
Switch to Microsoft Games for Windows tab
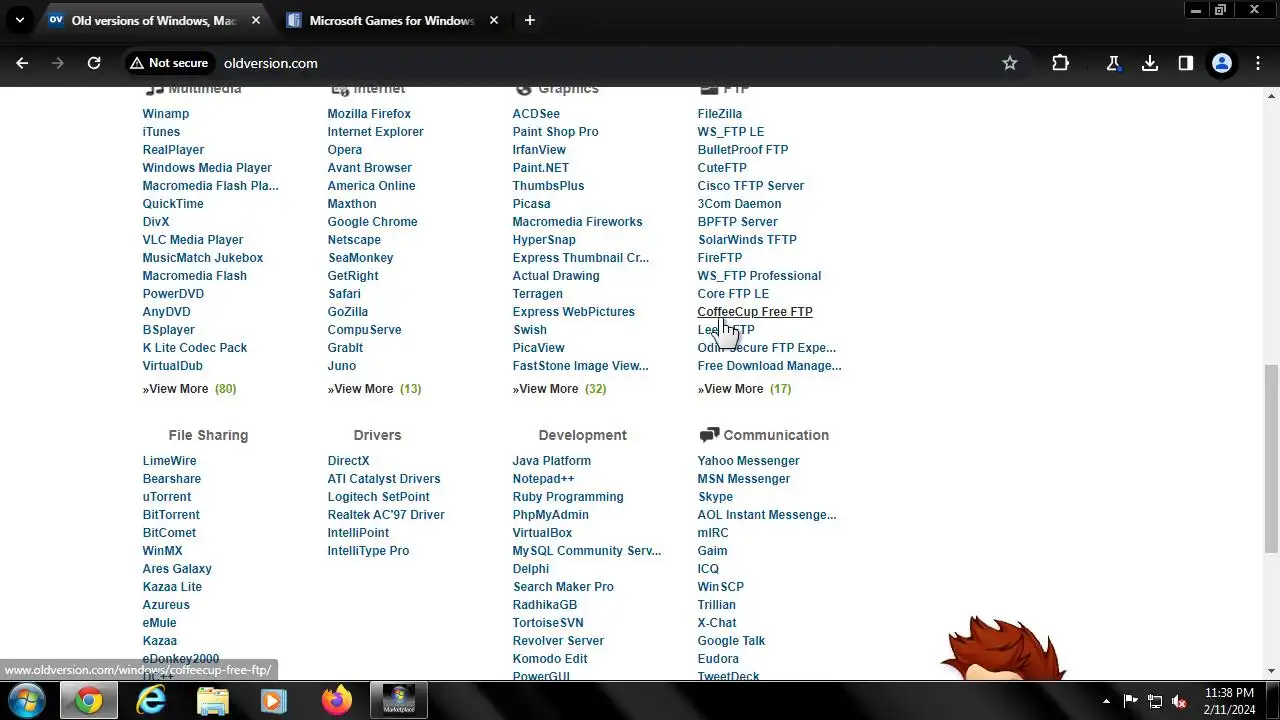(x=391, y=20)
